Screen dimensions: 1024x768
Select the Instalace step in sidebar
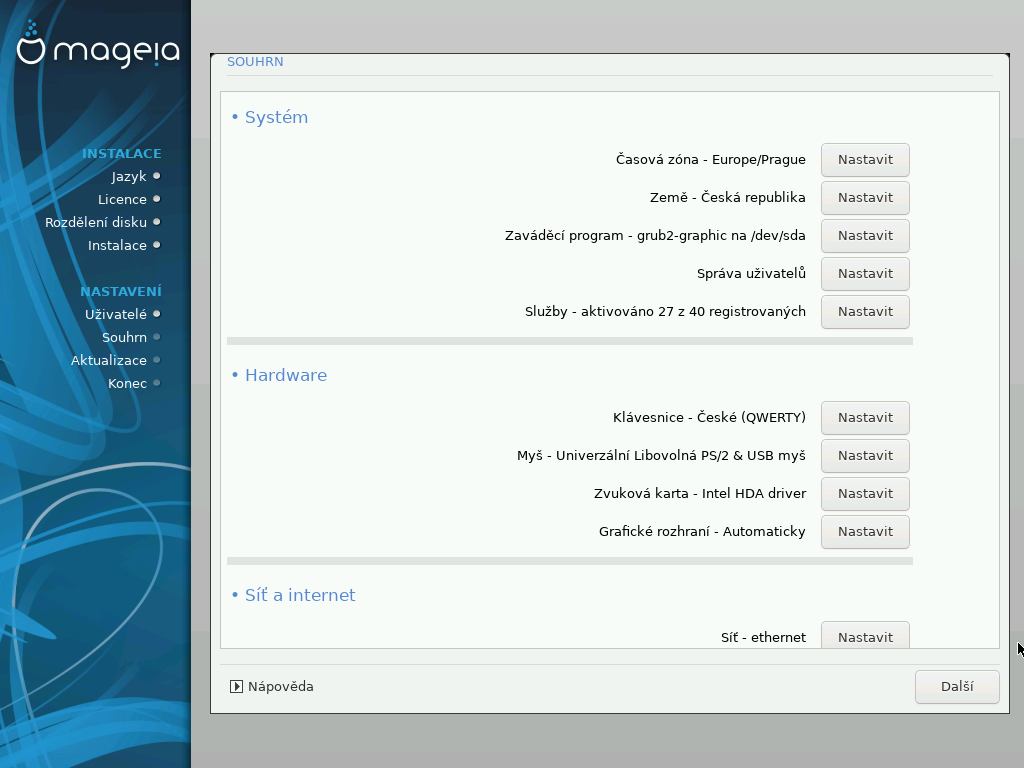(118, 246)
